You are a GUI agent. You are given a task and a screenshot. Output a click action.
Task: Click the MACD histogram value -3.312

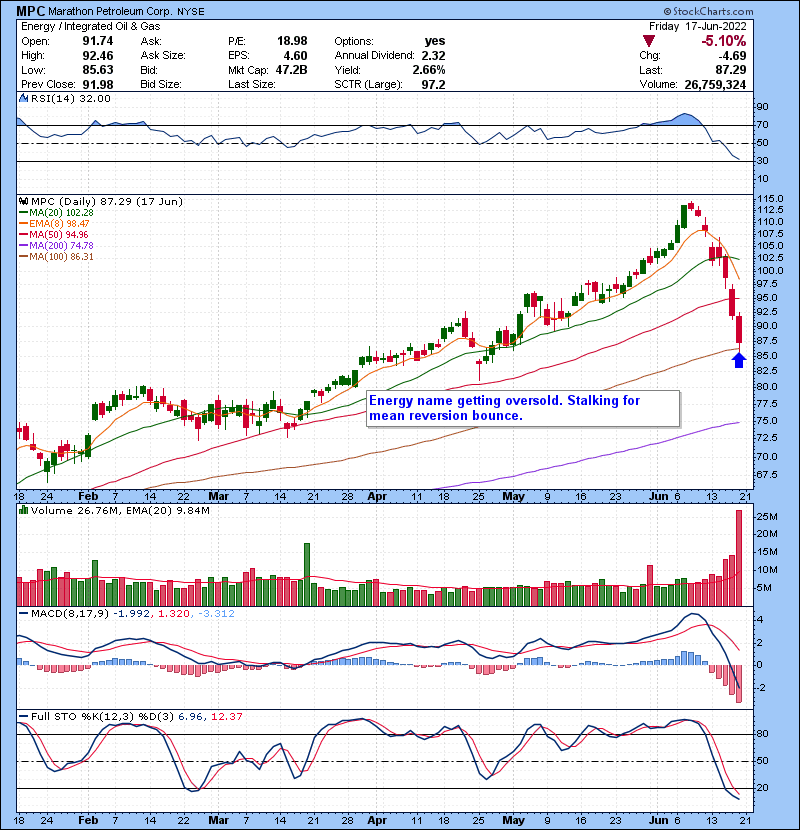coord(216,614)
